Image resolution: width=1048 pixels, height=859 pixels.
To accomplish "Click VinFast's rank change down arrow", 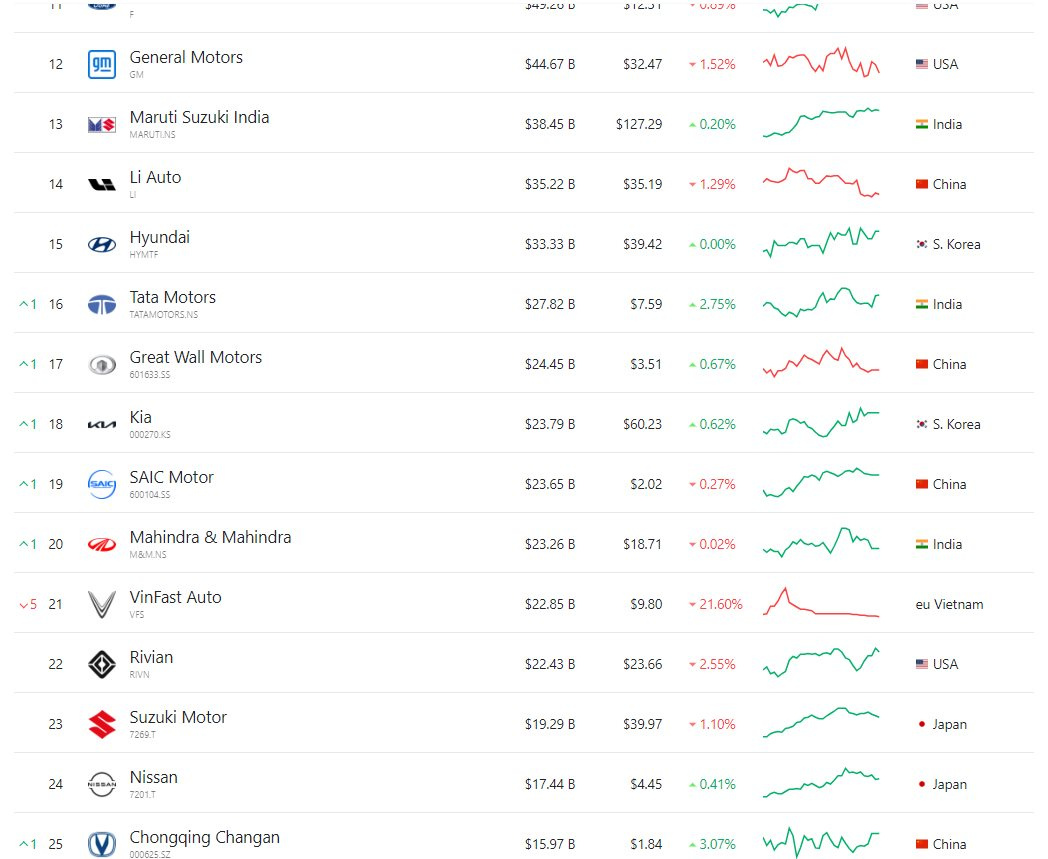I will (24, 604).
